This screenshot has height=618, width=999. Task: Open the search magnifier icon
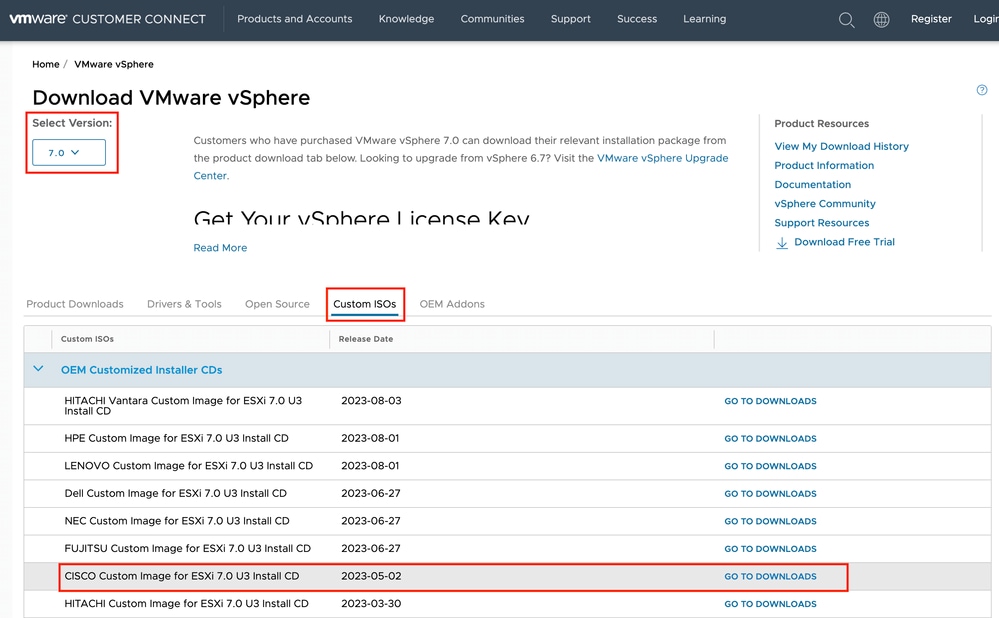(x=846, y=20)
